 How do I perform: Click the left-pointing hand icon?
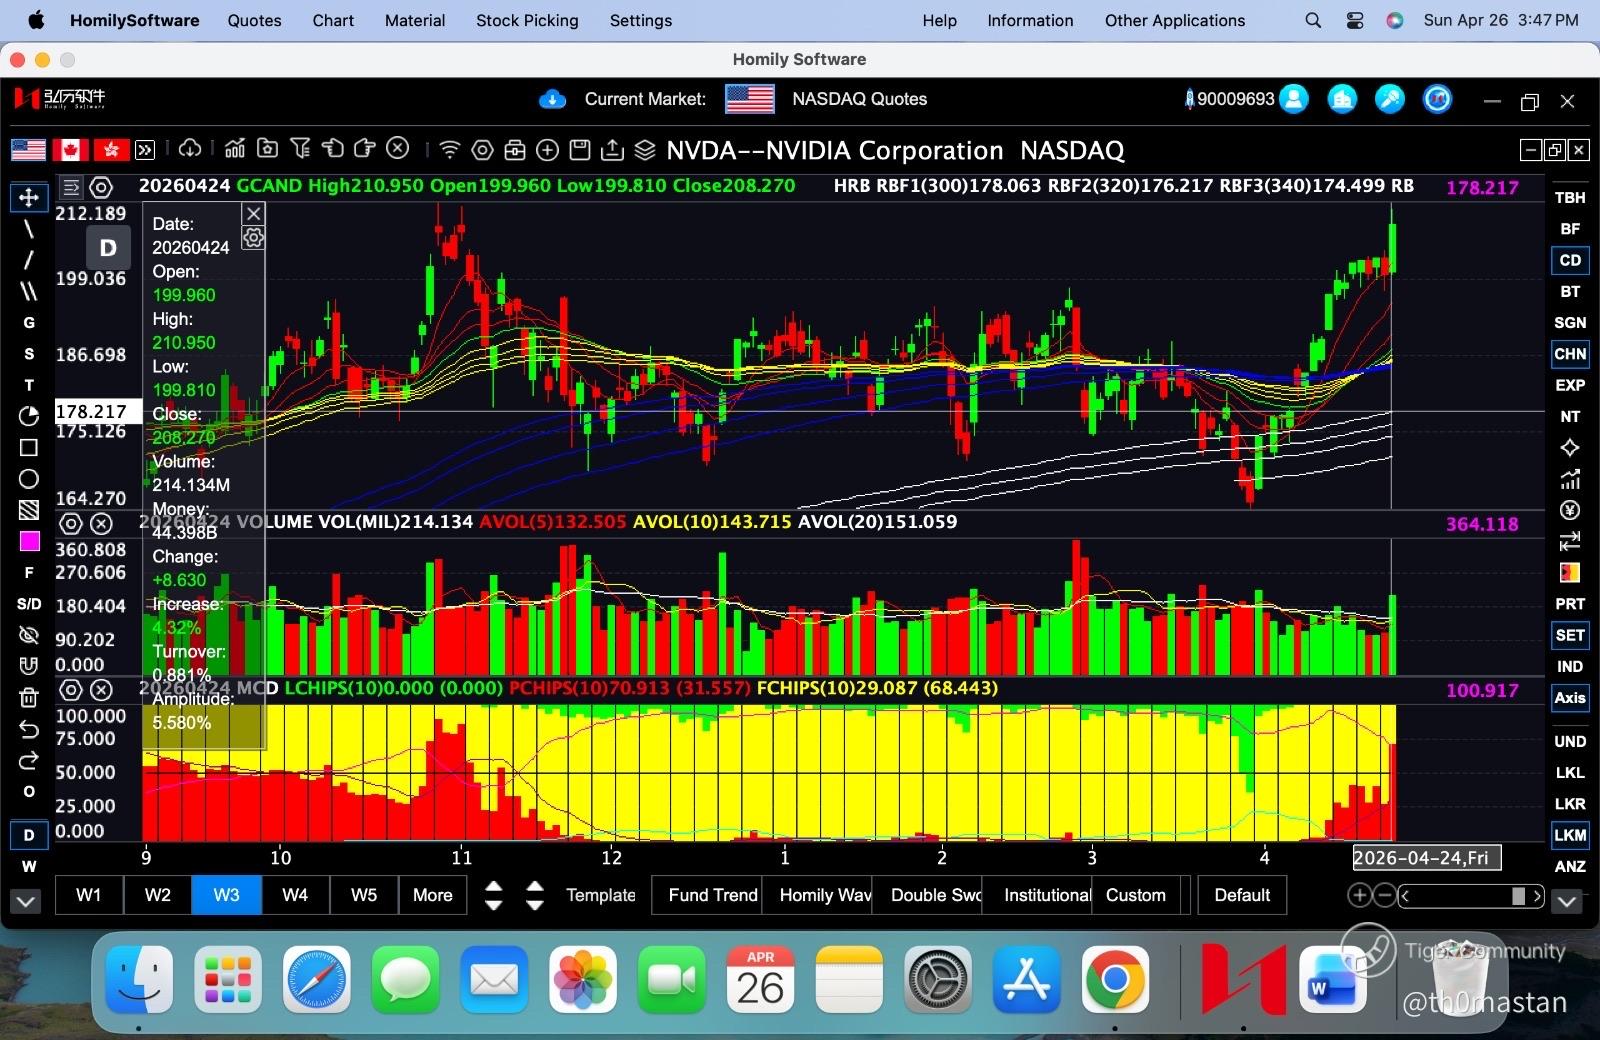333,149
